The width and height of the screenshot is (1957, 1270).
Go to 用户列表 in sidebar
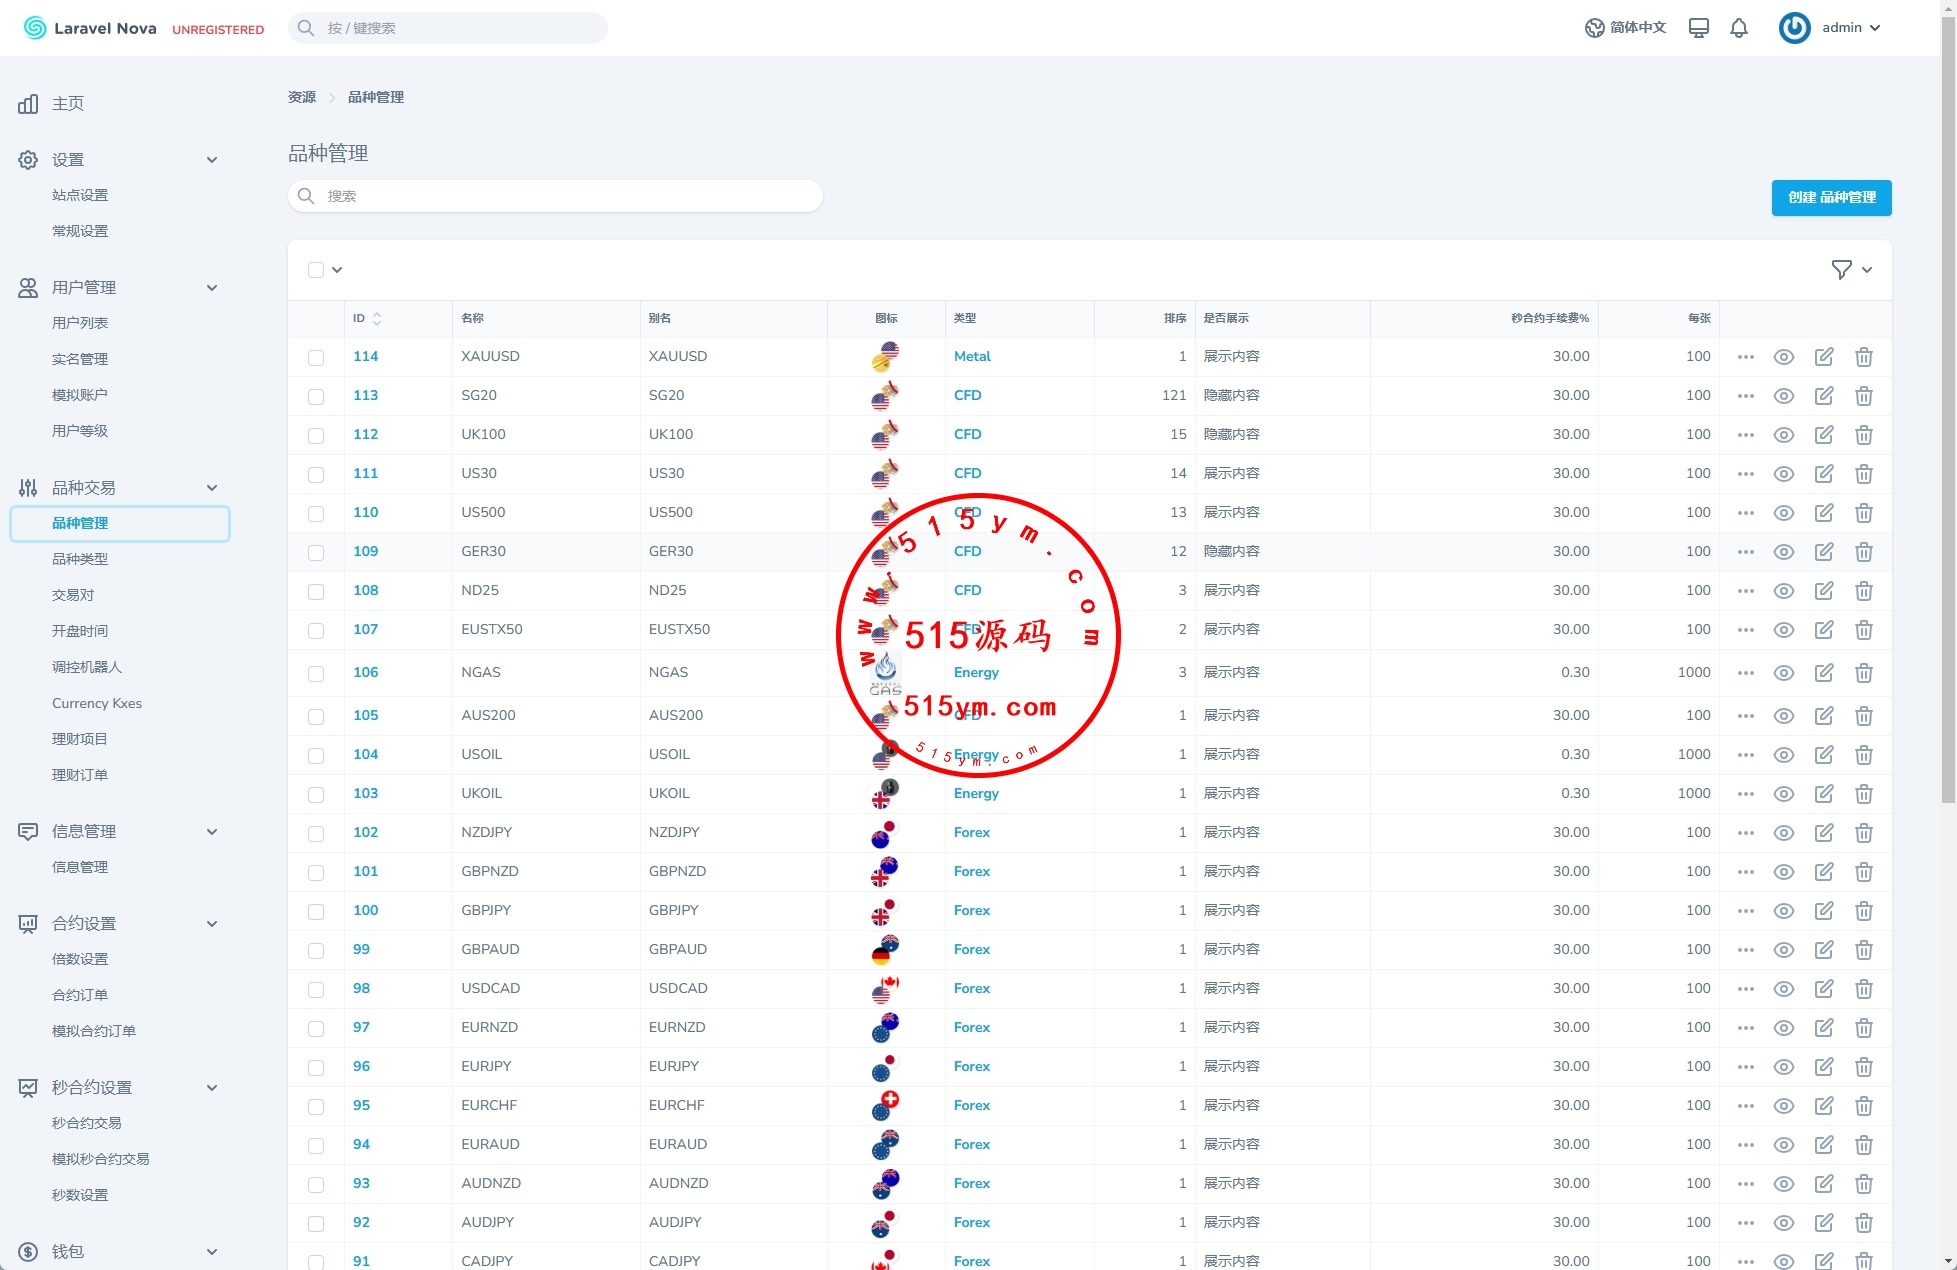80,323
